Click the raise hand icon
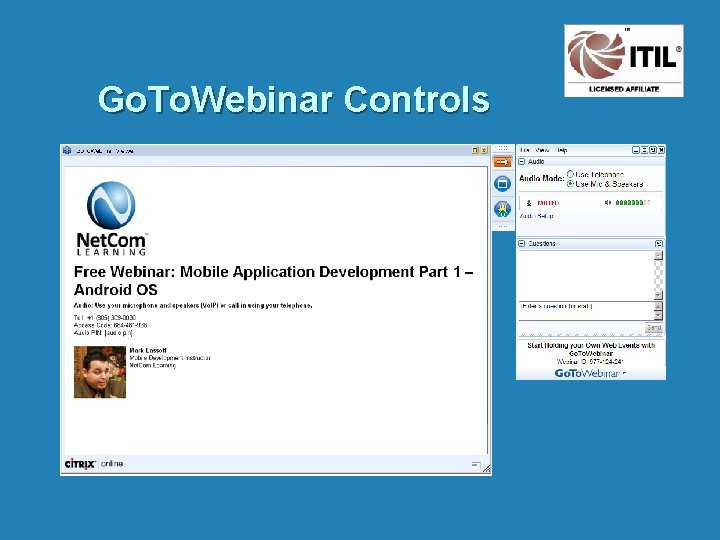This screenshot has width=720, height=540. tap(502, 209)
